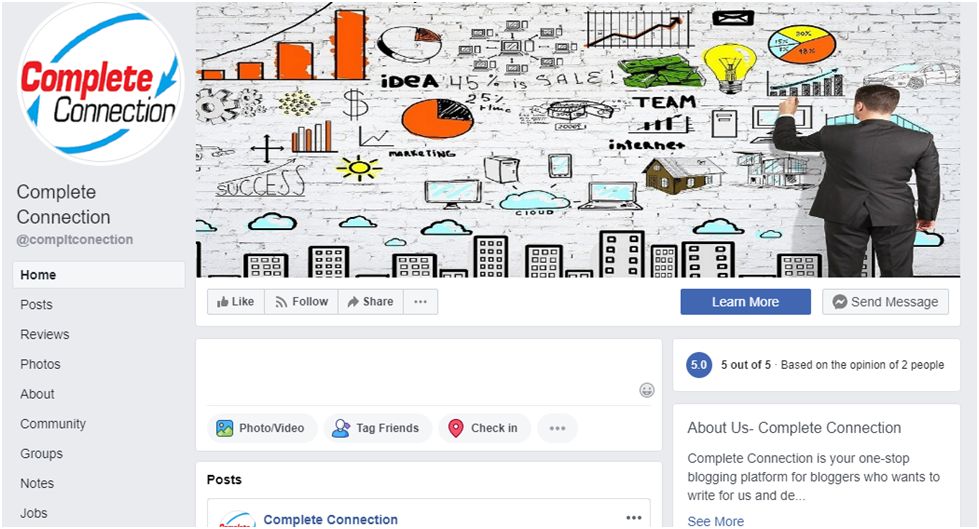Follow the page via Follow button
The height and width of the screenshot is (529, 979).
(302, 302)
